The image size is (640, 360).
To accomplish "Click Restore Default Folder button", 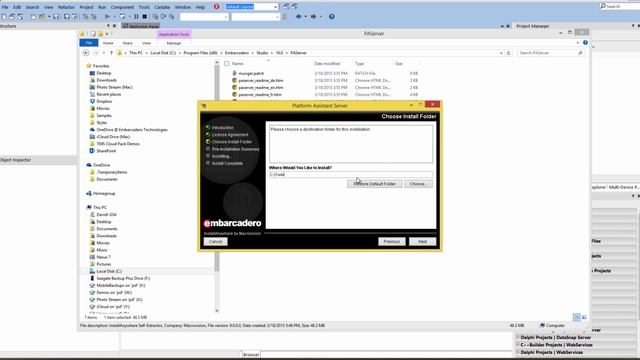I will pyautogui.click(x=374, y=184).
